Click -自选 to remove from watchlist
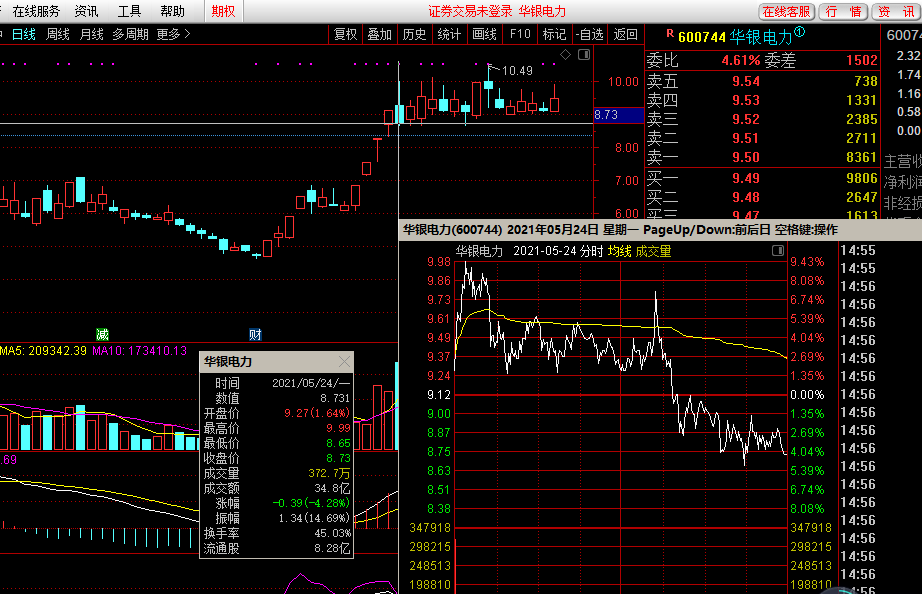 [590, 34]
